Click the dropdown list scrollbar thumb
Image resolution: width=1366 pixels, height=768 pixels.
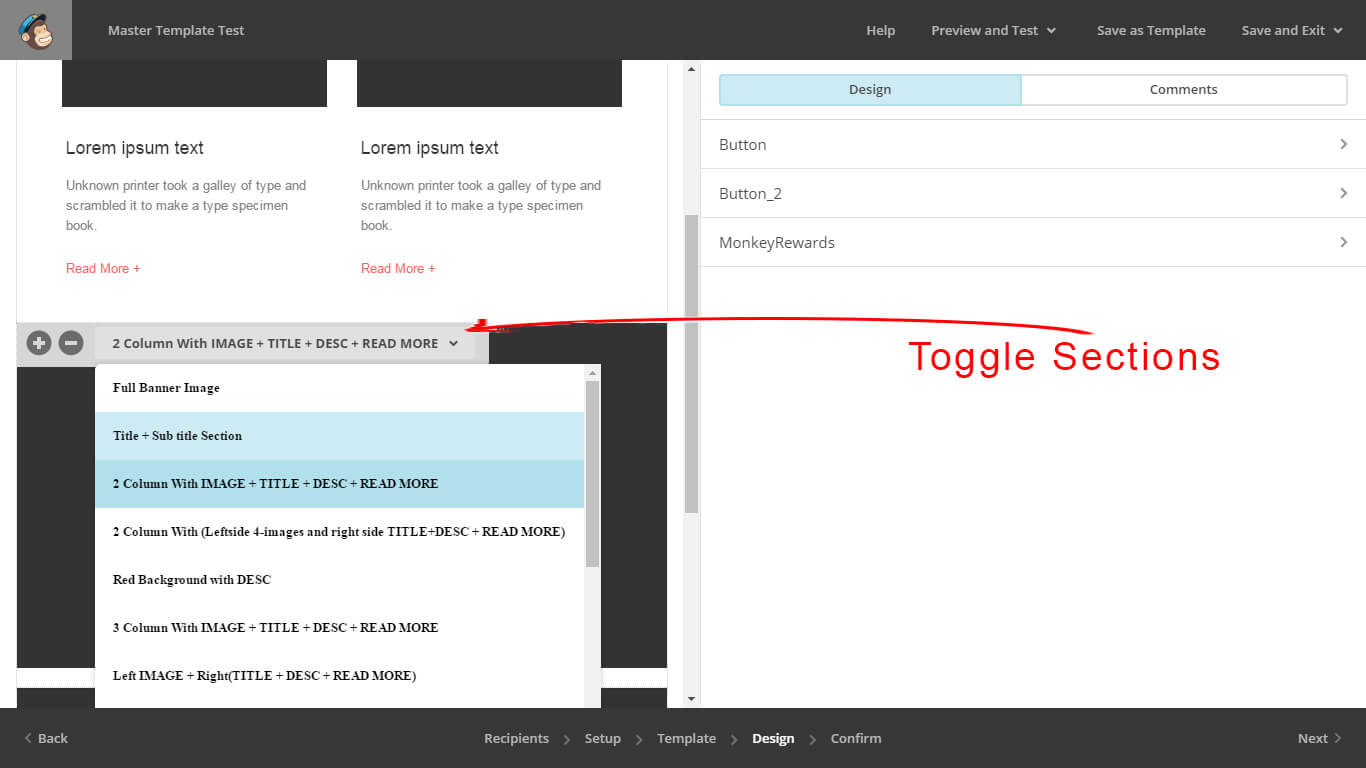(592, 474)
